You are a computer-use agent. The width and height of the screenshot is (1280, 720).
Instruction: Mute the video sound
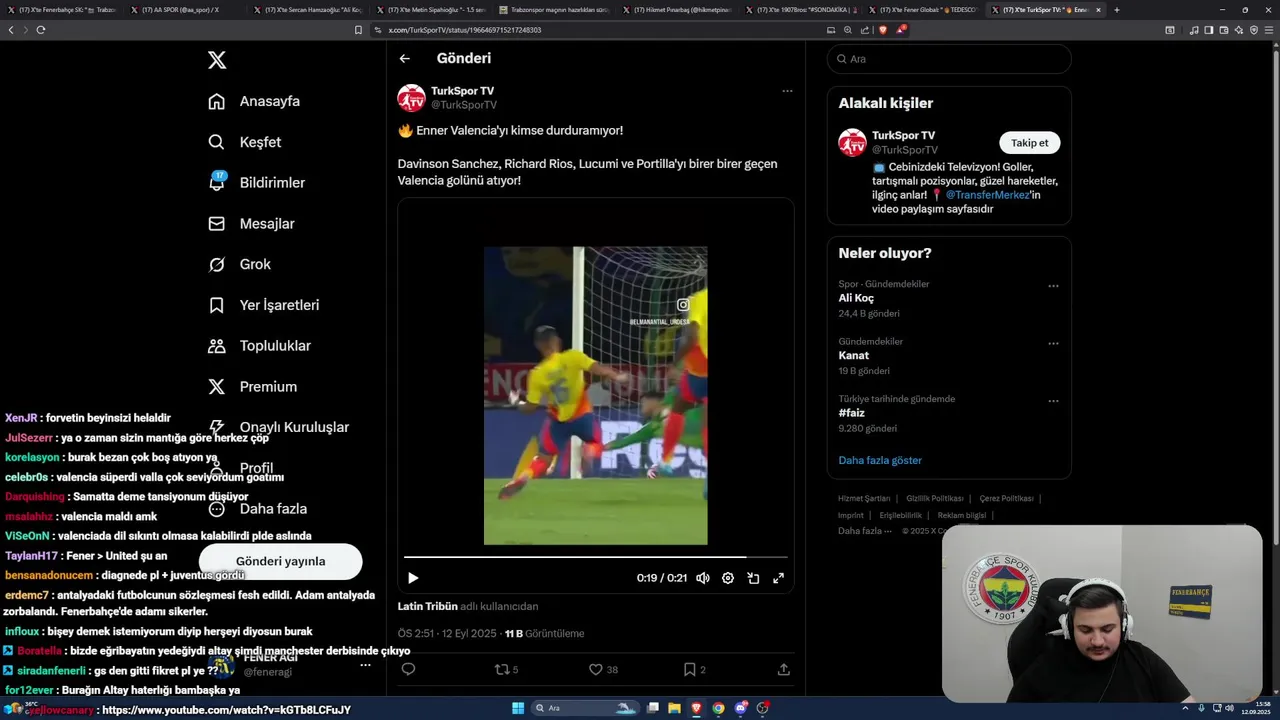tap(703, 578)
